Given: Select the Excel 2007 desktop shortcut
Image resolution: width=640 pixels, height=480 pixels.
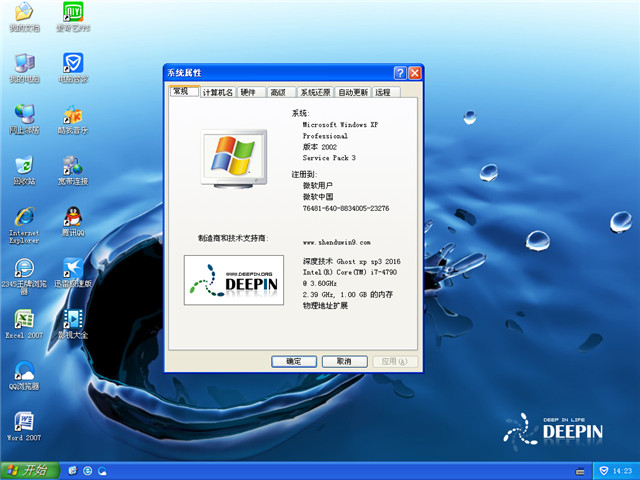Looking at the screenshot, I should 24,324.
